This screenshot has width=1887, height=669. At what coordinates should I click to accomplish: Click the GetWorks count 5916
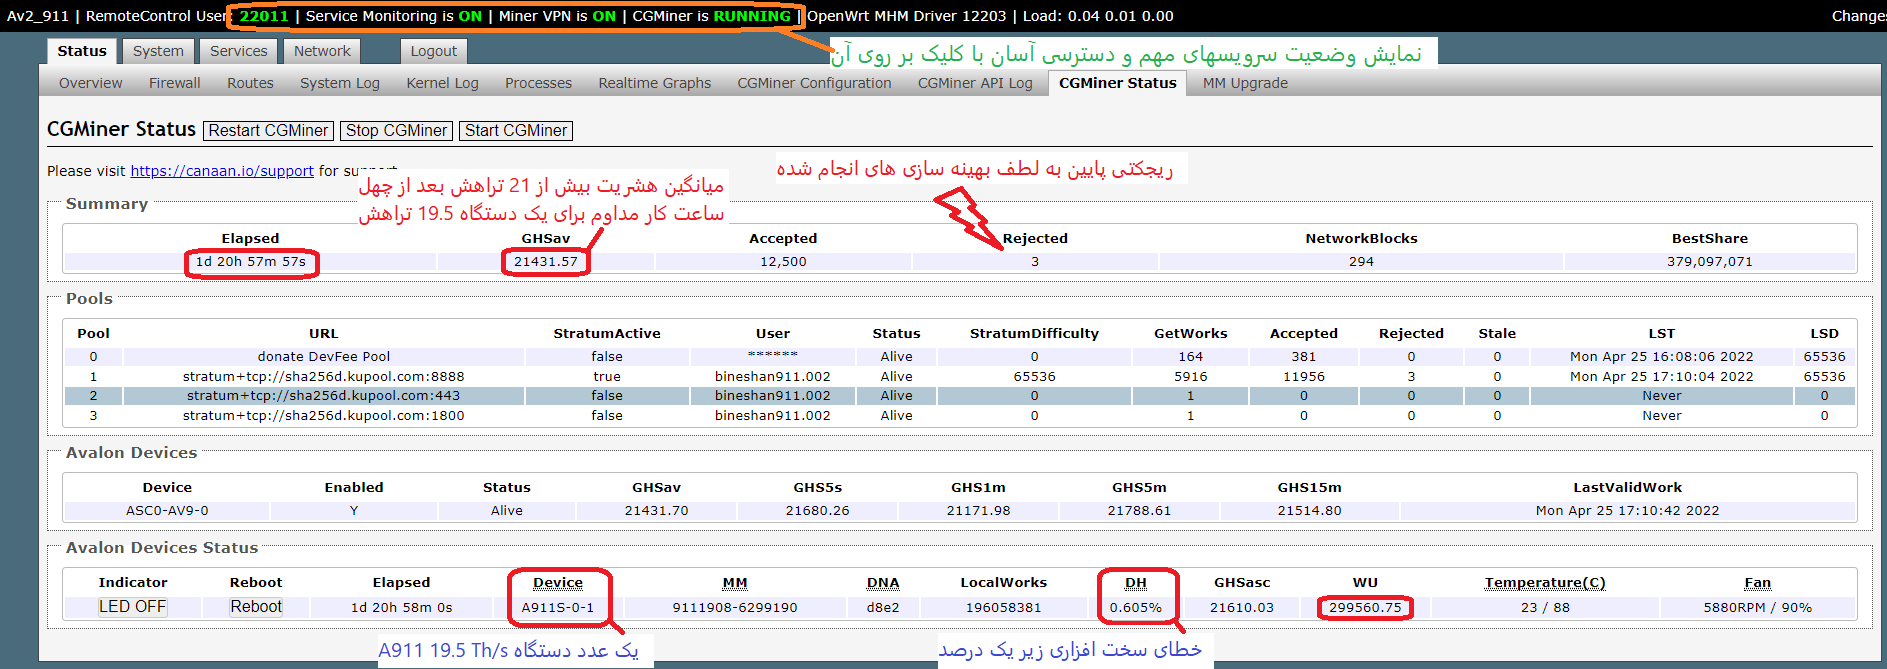[x=1190, y=377]
